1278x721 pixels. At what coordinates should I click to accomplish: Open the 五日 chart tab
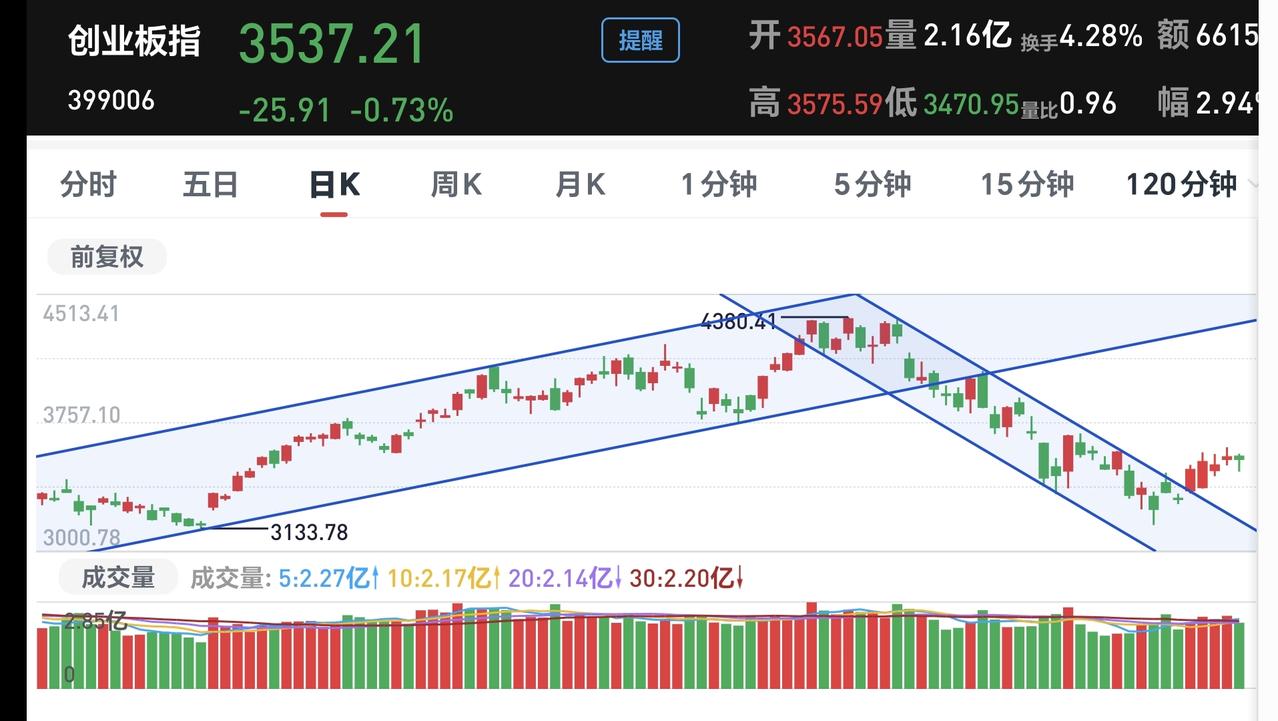coord(210,185)
